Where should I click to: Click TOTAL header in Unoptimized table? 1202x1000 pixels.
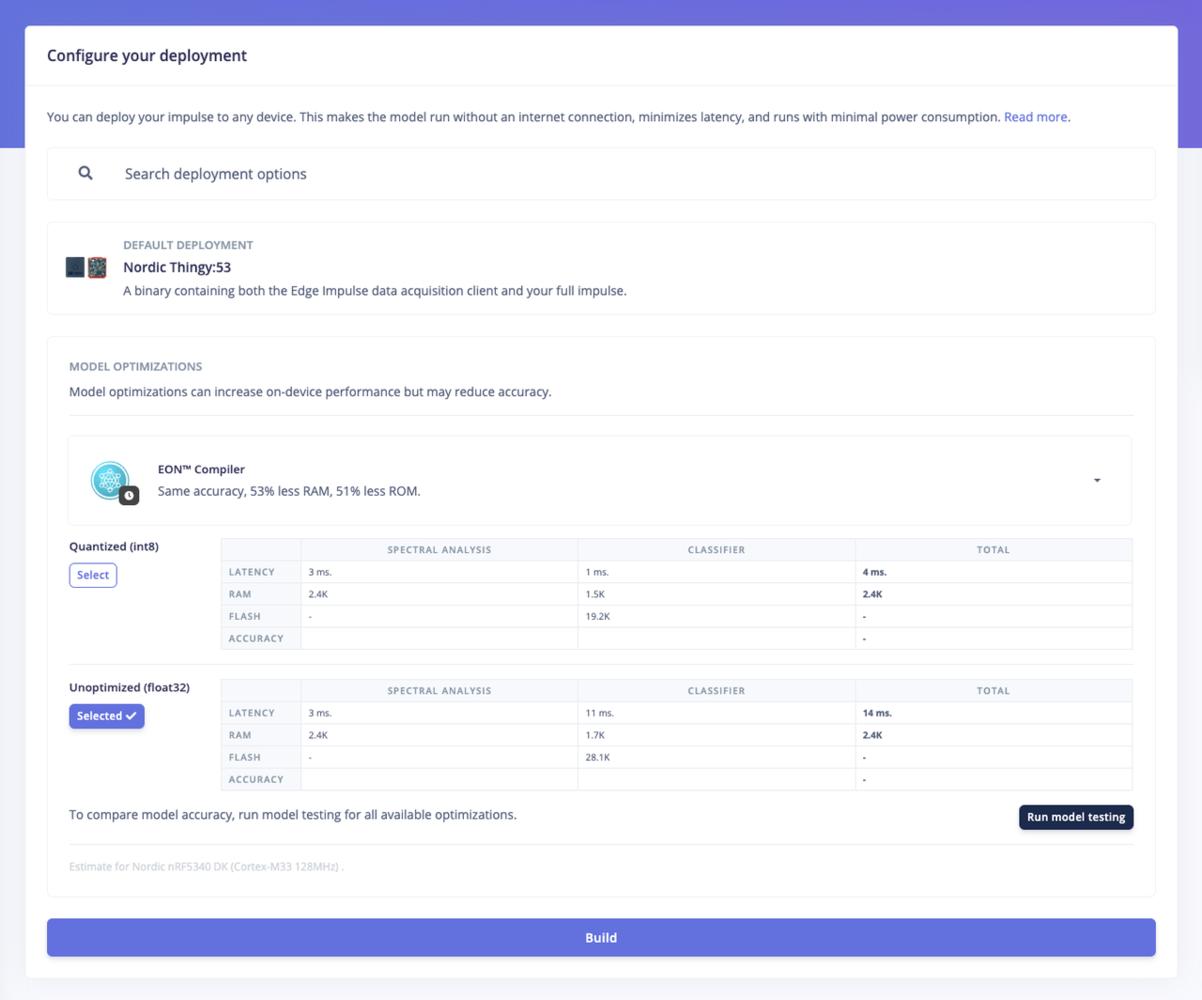pyautogui.click(x=994, y=691)
